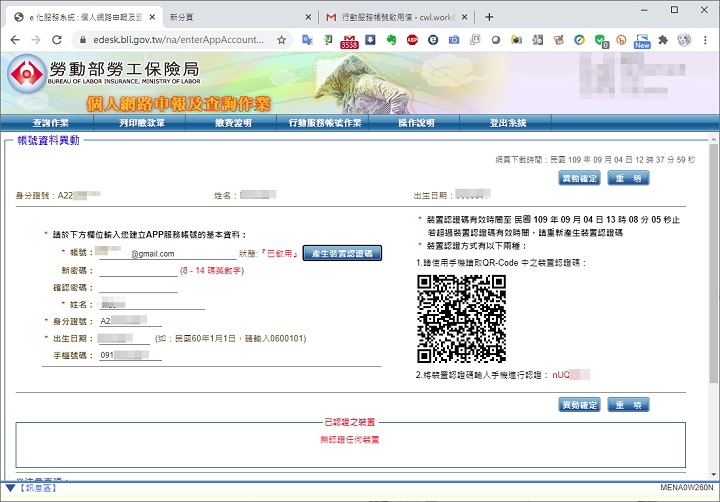This screenshot has height=502, width=720.
Task: Open the Chrome profile avatar
Action: pyautogui.click(x=684, y=40)
